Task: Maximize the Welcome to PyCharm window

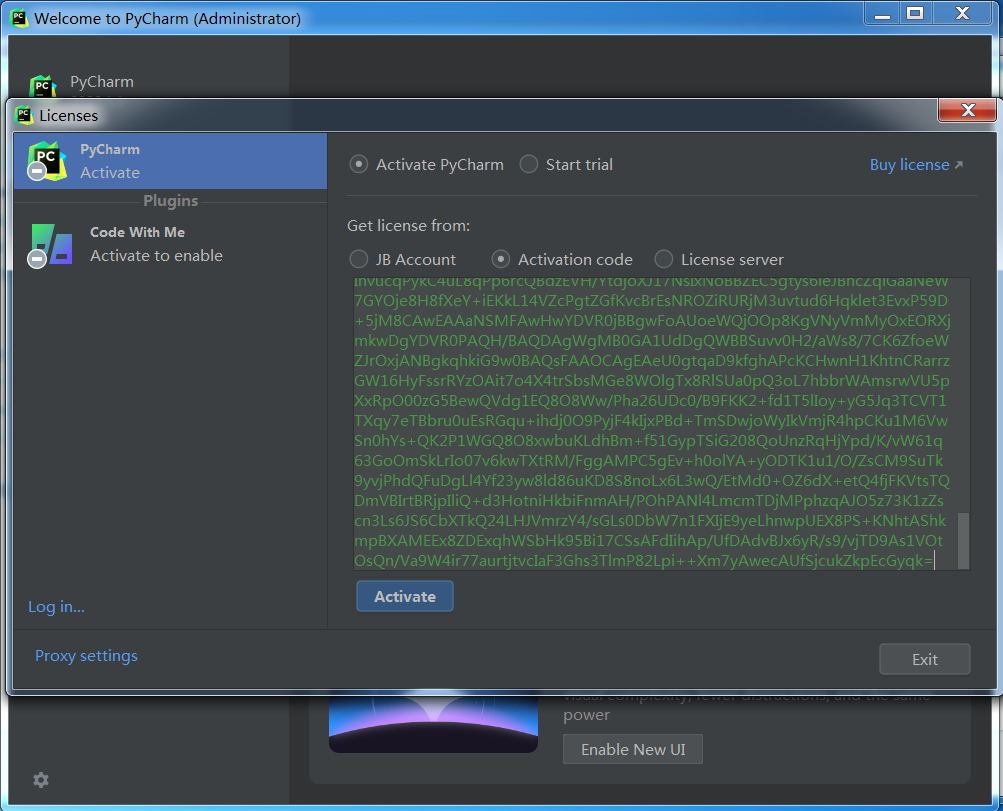Action: point(915,14)
